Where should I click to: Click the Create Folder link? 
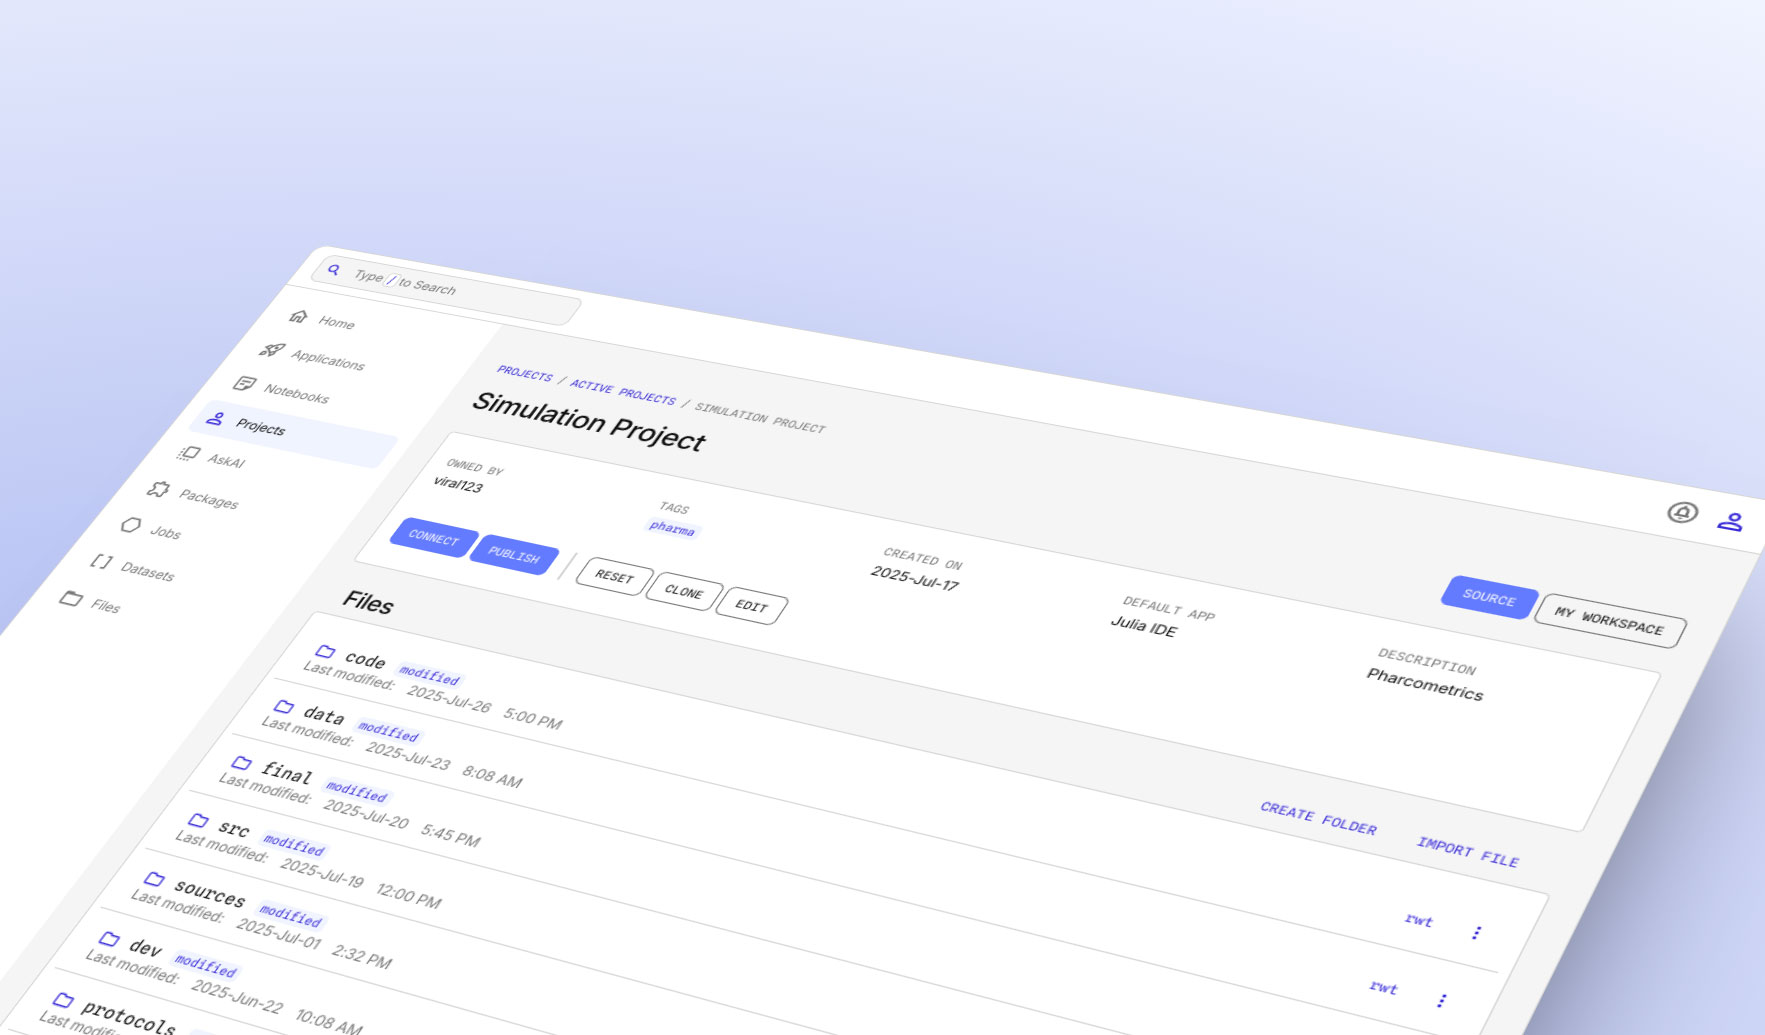(1317, 818)
